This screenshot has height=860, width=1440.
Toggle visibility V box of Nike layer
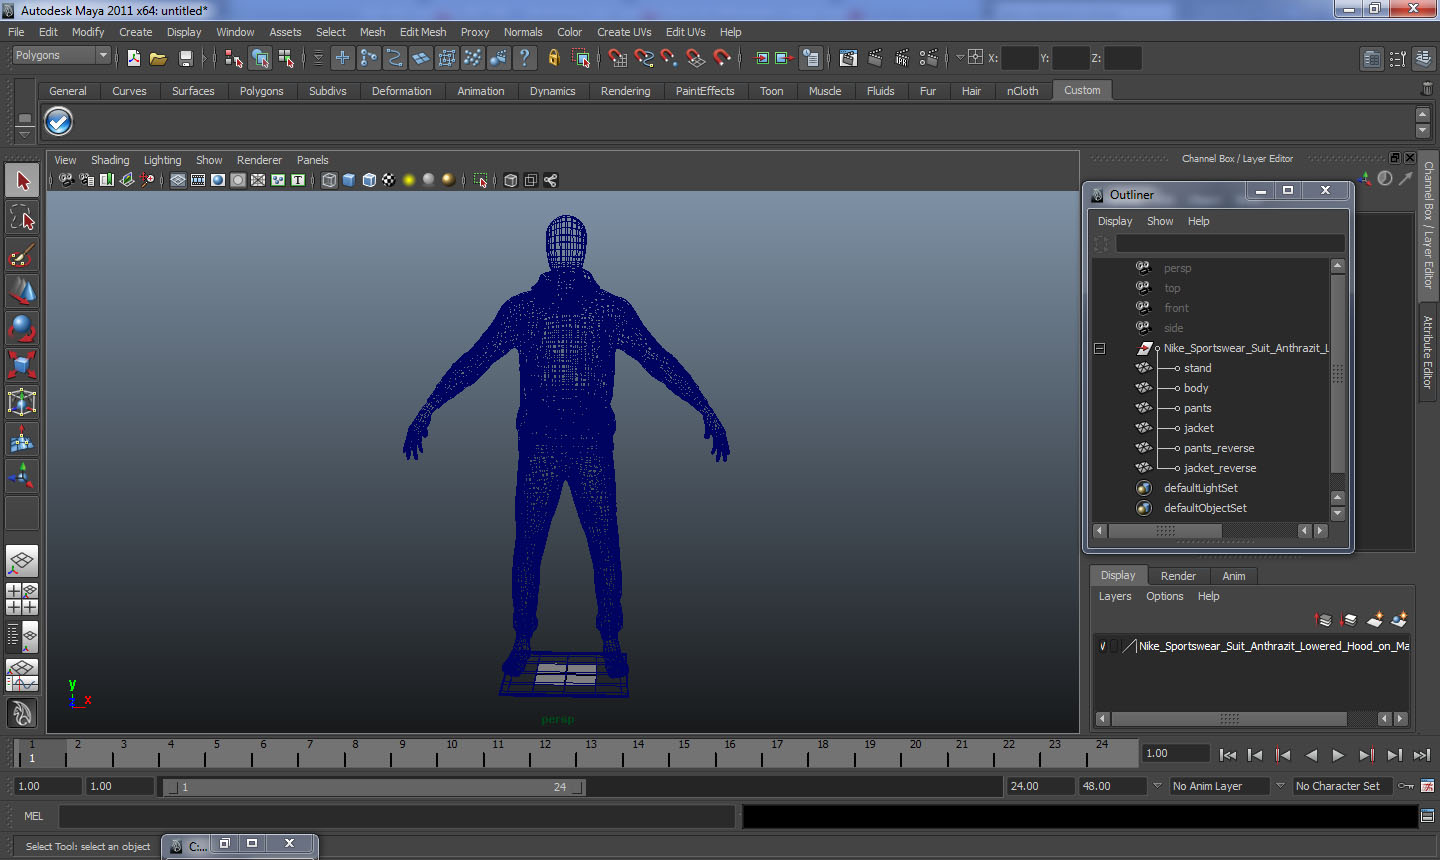pos(1103,646)
